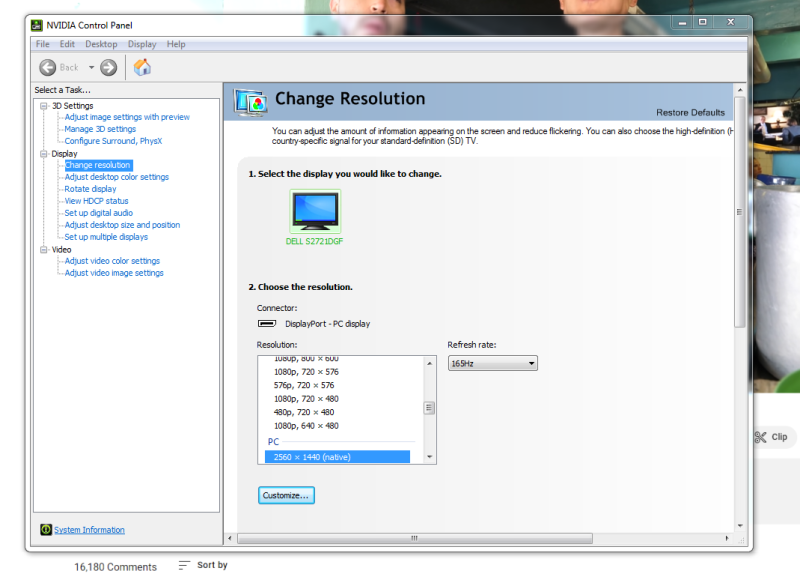
Task: Open the Refresh rate 165Hz dropdown
Action: pyautogui.click(x=492, y=363)
